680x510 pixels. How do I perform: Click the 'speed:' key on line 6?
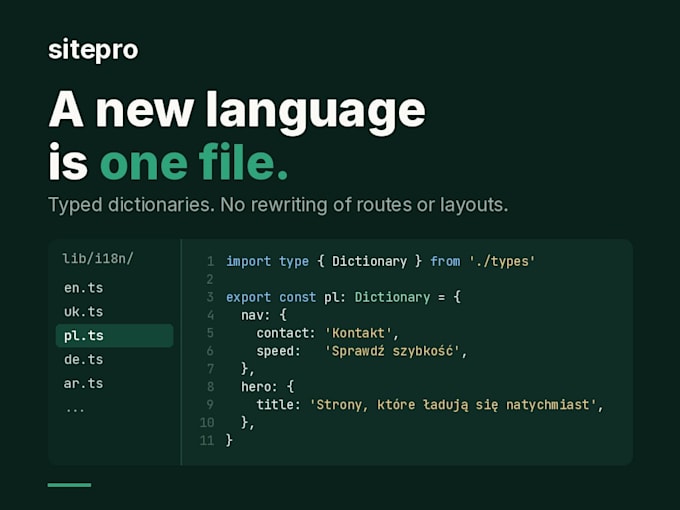(278, 351)
